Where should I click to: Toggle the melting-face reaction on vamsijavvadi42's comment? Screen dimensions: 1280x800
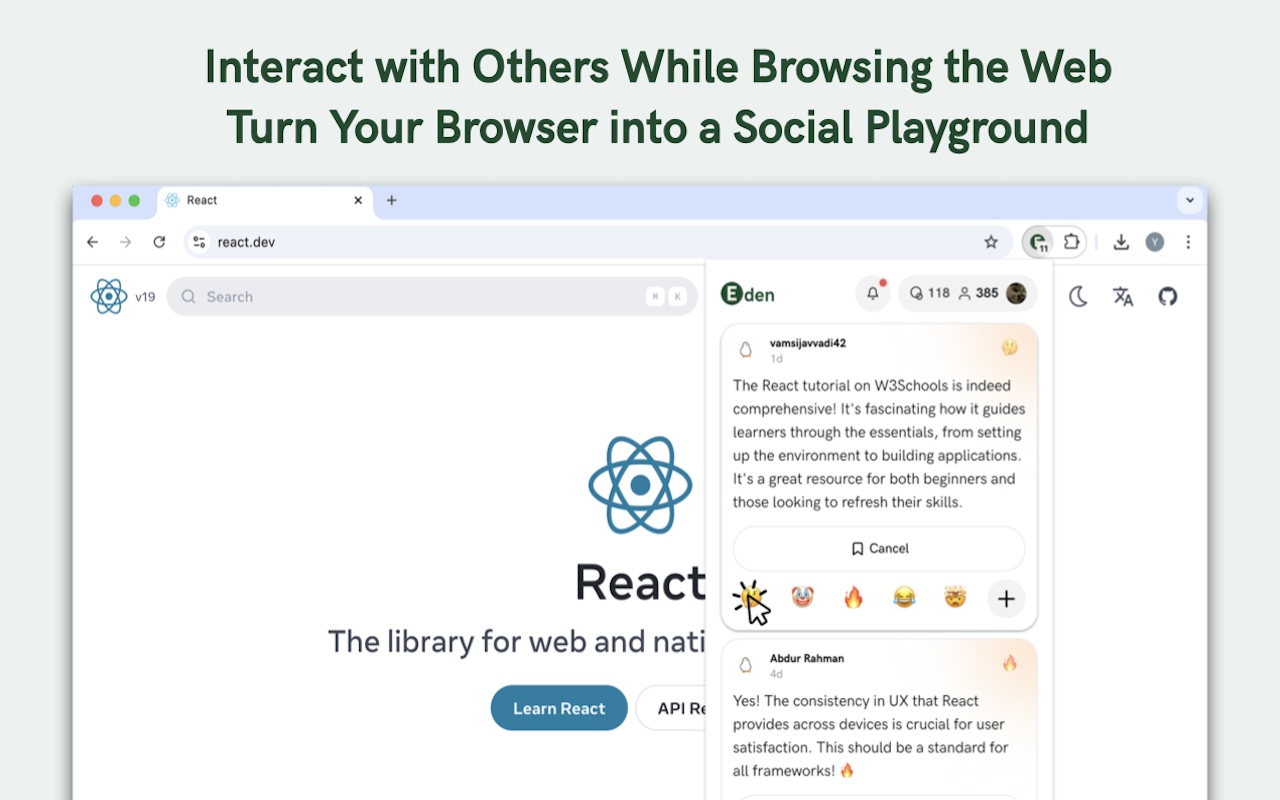pos(1009,347)
